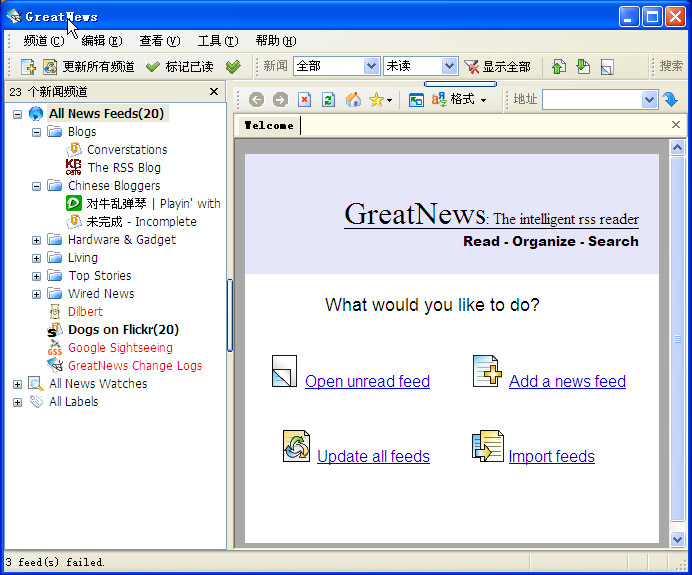Click the Import feeds link
692x575 pixels.
[x=552, y=456]
